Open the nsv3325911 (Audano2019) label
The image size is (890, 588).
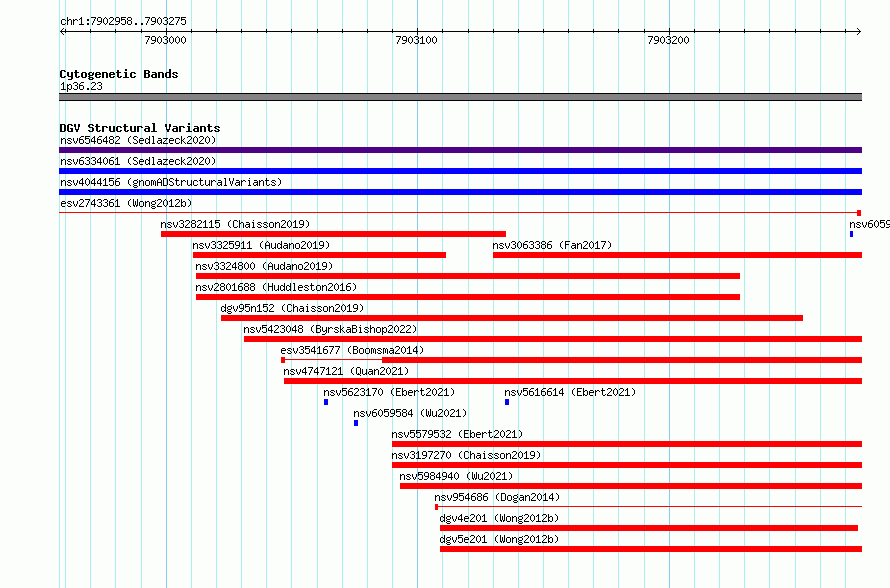pos(261,245)
